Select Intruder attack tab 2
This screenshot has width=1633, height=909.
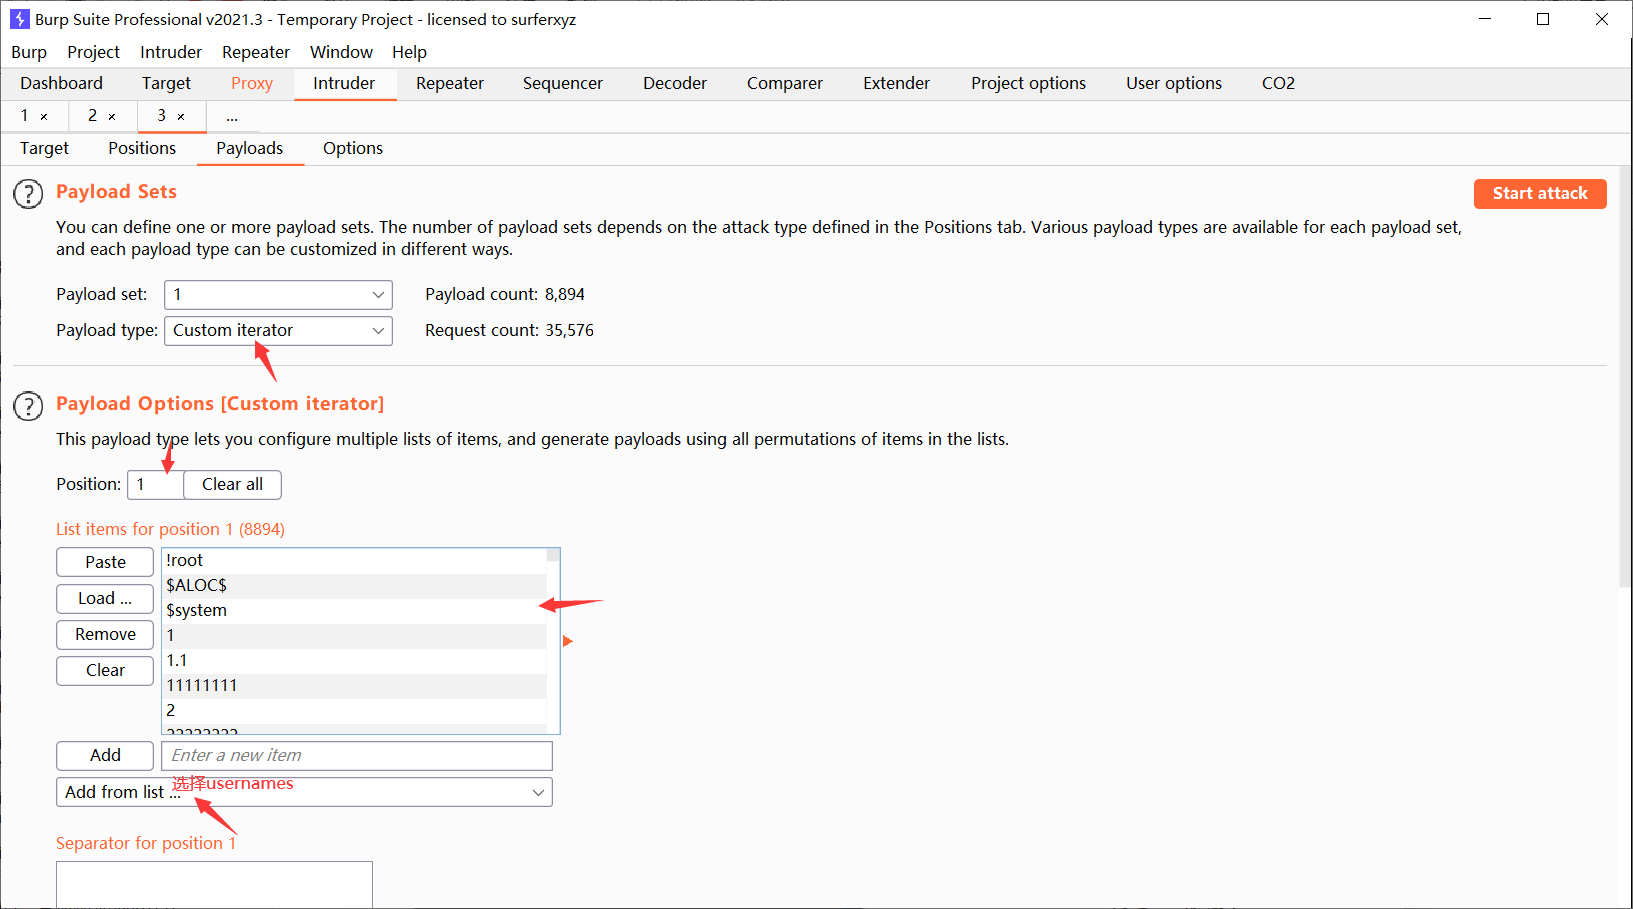(x=93, y=116)
